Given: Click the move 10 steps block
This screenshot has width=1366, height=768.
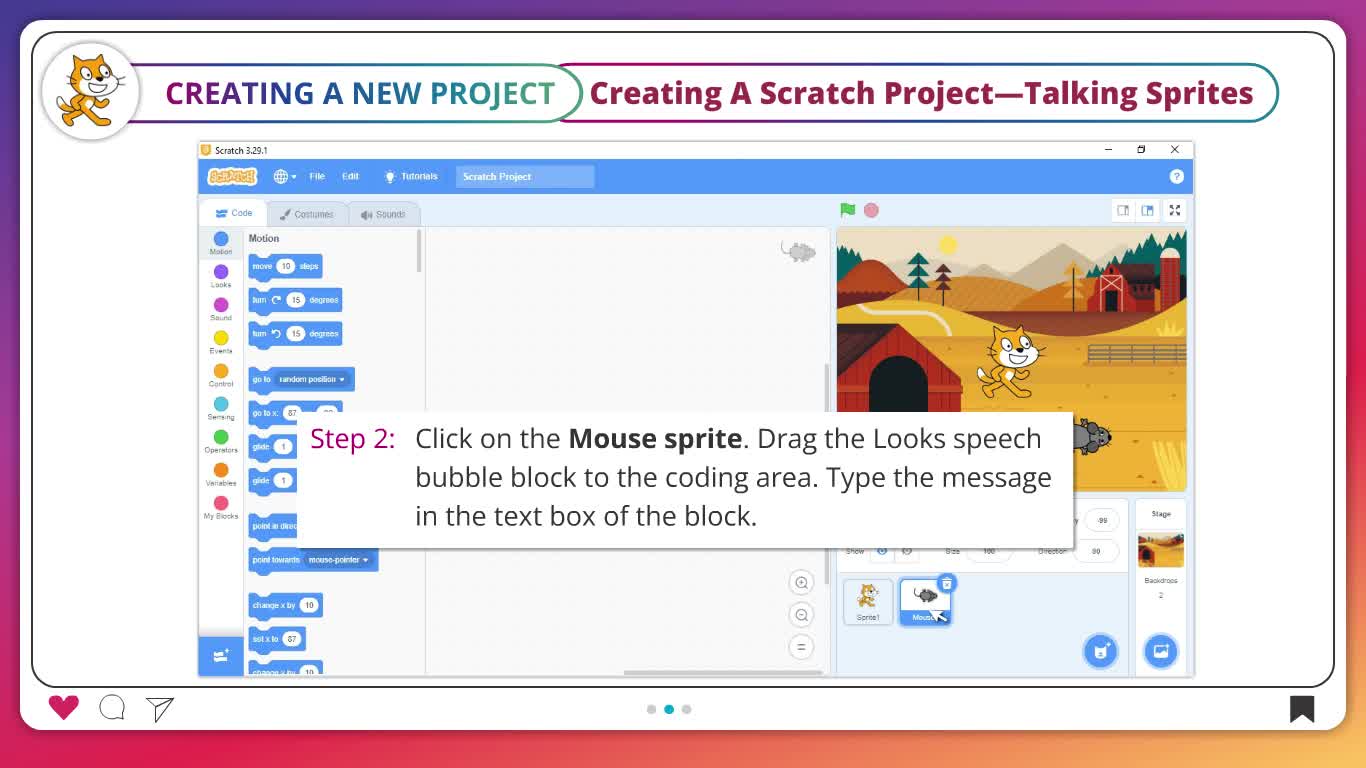Looking at the screenshot, I should 285,267.
